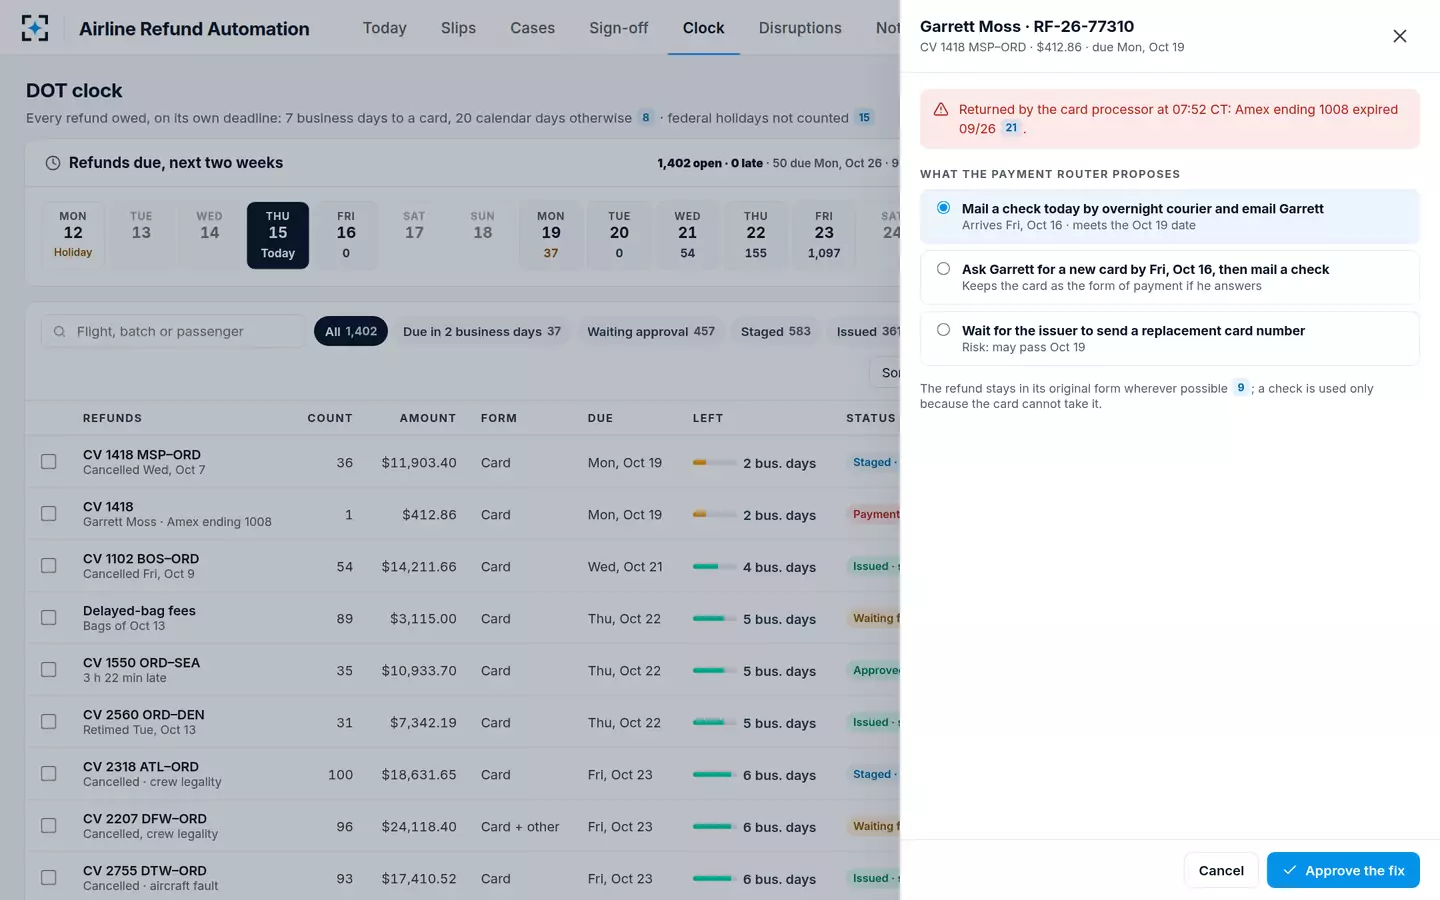Open citation badge 15 after federal holidays

864,118
